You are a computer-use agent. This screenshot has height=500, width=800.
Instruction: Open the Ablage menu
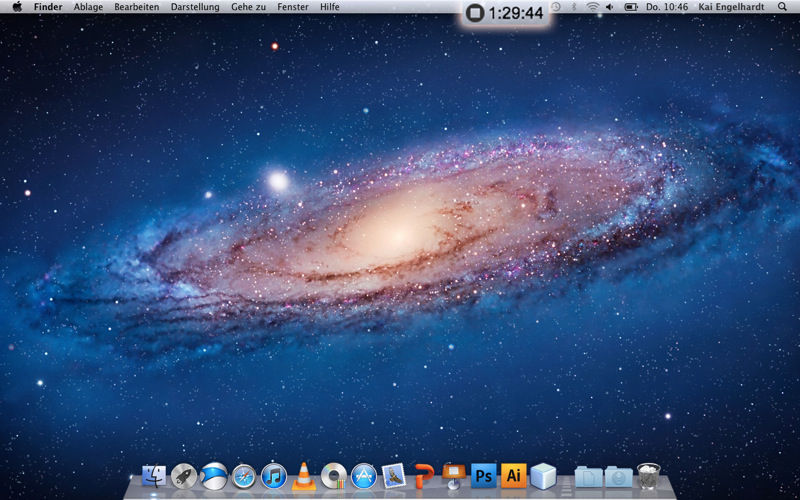(88, 7)
